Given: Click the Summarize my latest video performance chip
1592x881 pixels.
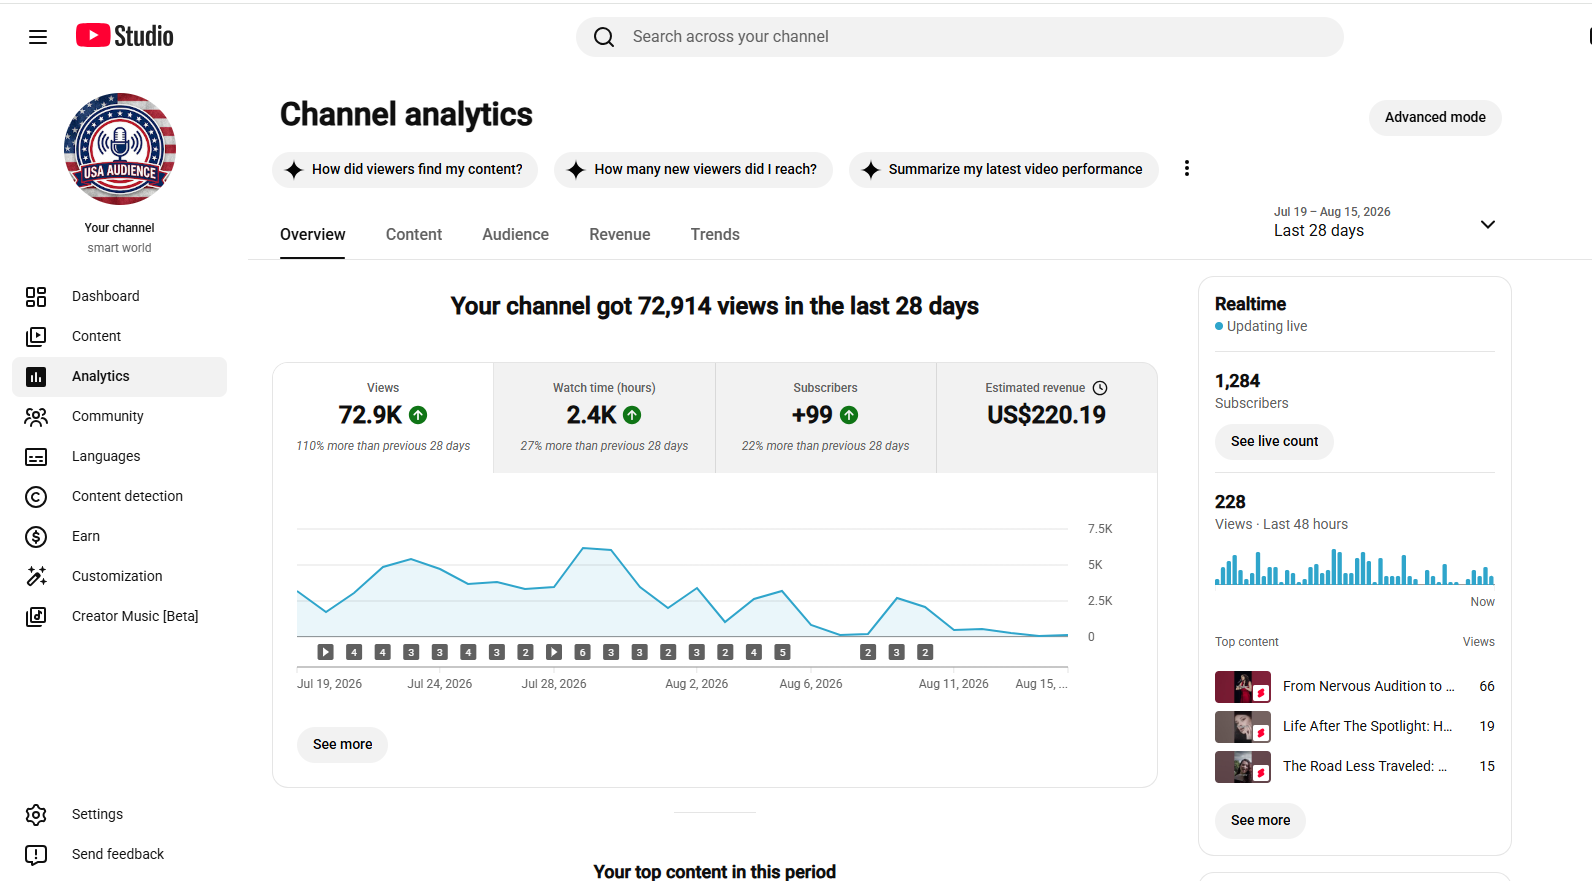Looking at the screenshot, I should (x=1003, y=169).
